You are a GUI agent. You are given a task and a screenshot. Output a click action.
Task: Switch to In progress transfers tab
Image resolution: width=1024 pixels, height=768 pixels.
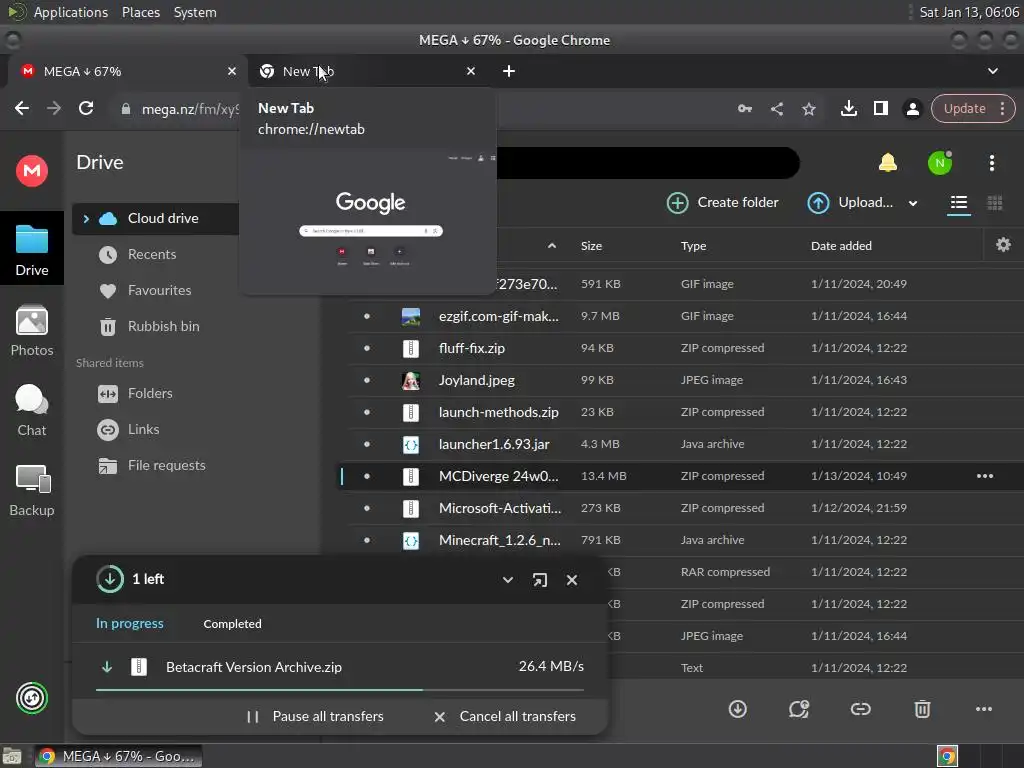[x=129, y=624]
